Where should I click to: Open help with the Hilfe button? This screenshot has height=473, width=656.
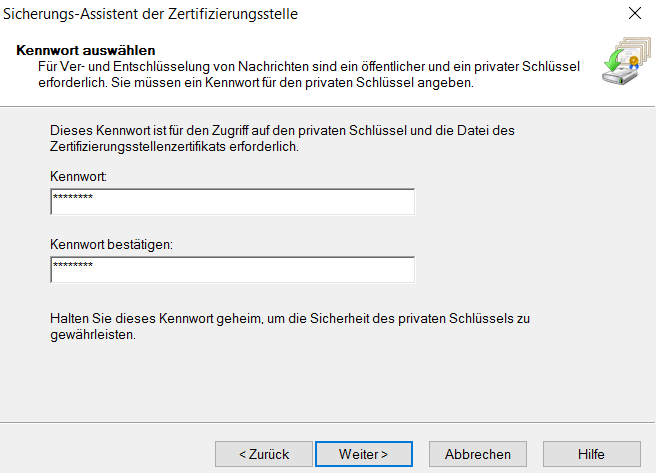coord(591,454)
